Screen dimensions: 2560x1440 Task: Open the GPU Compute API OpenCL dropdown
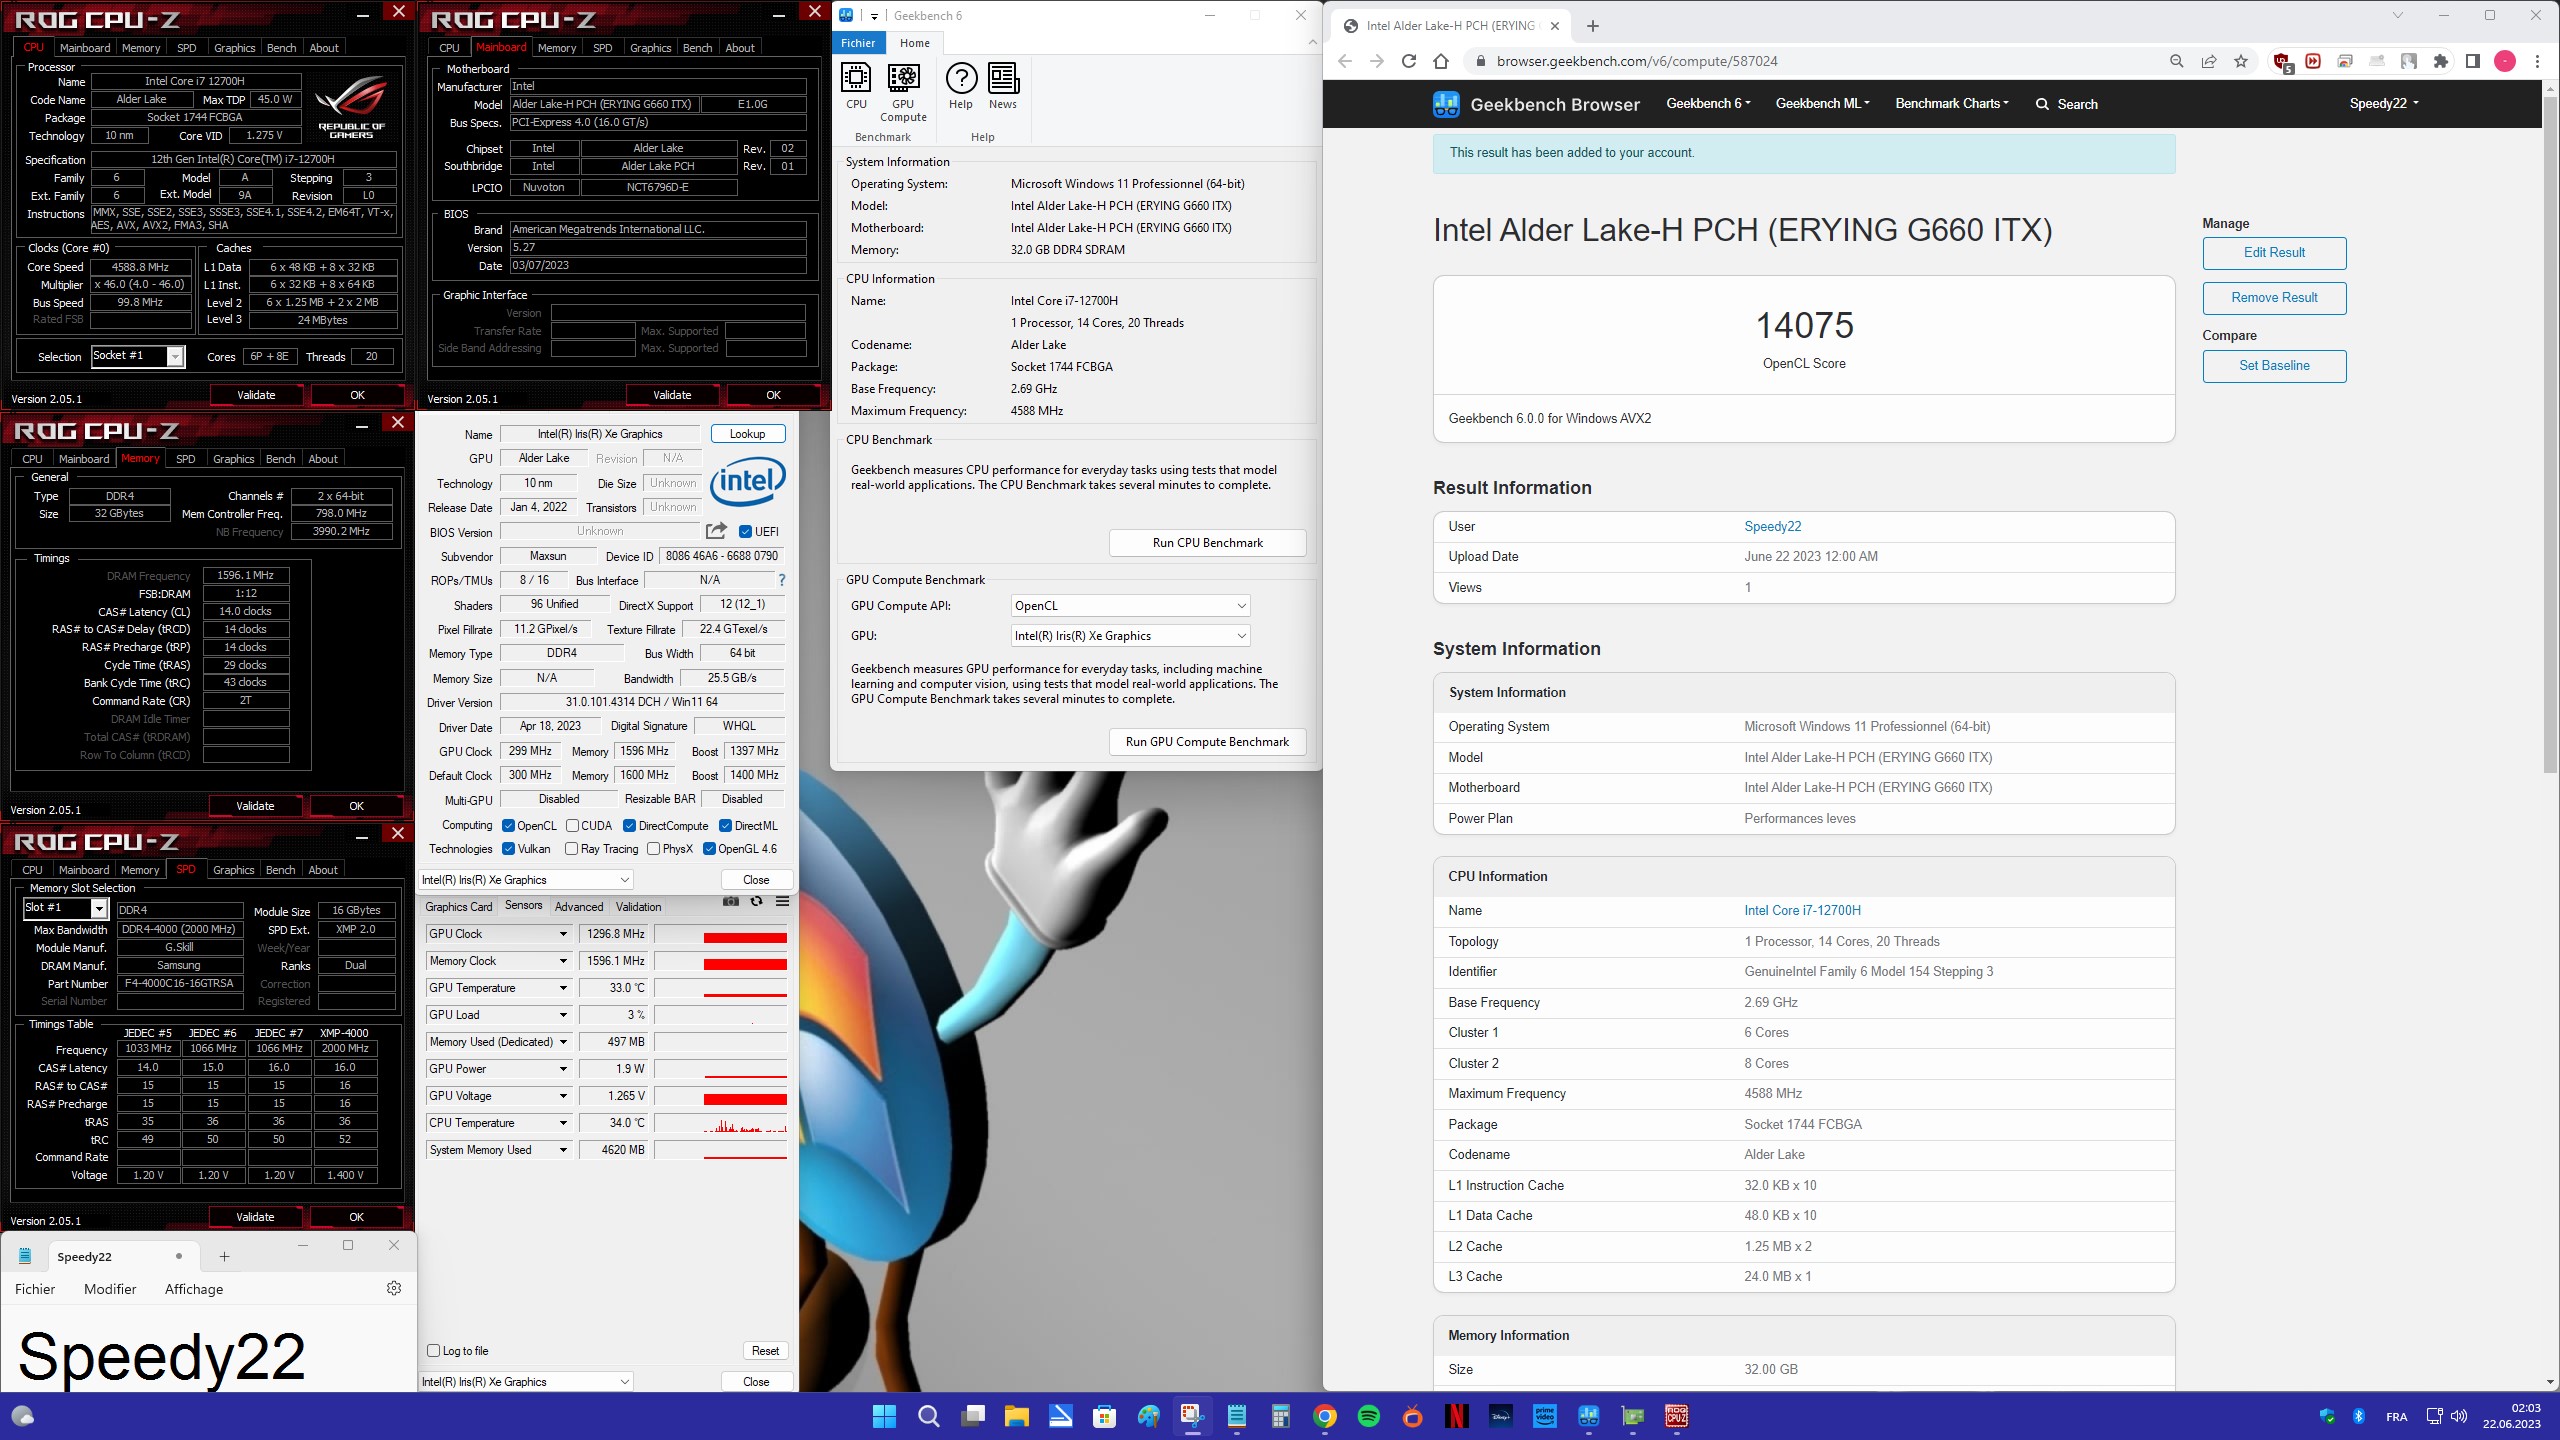pos(1130,606)
